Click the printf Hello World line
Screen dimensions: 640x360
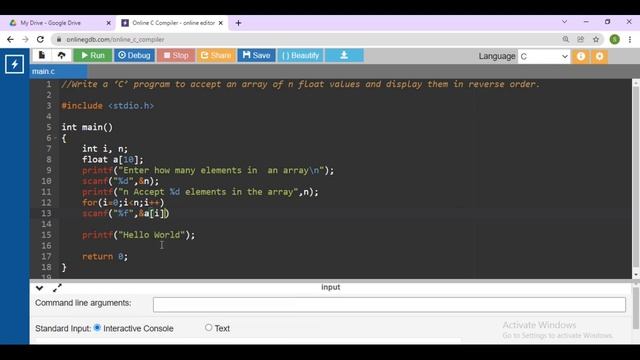pyautogui.click(x=139, y=235)
